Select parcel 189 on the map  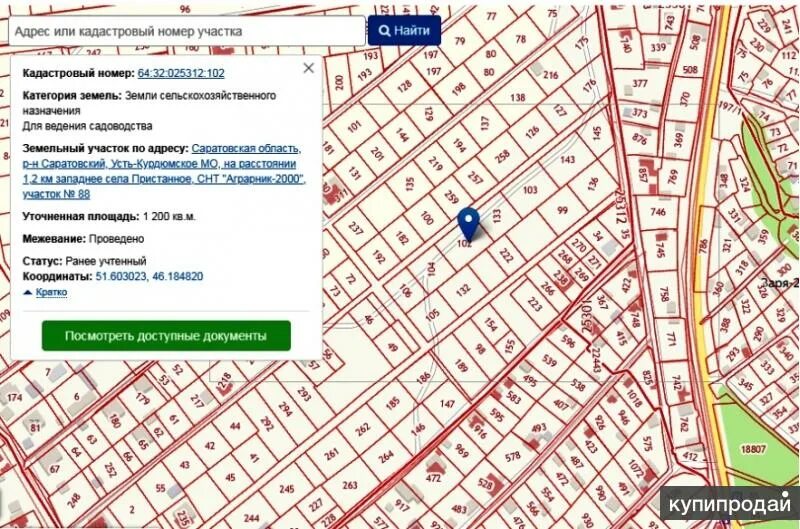pyautogui.click(x=461, y=366)
